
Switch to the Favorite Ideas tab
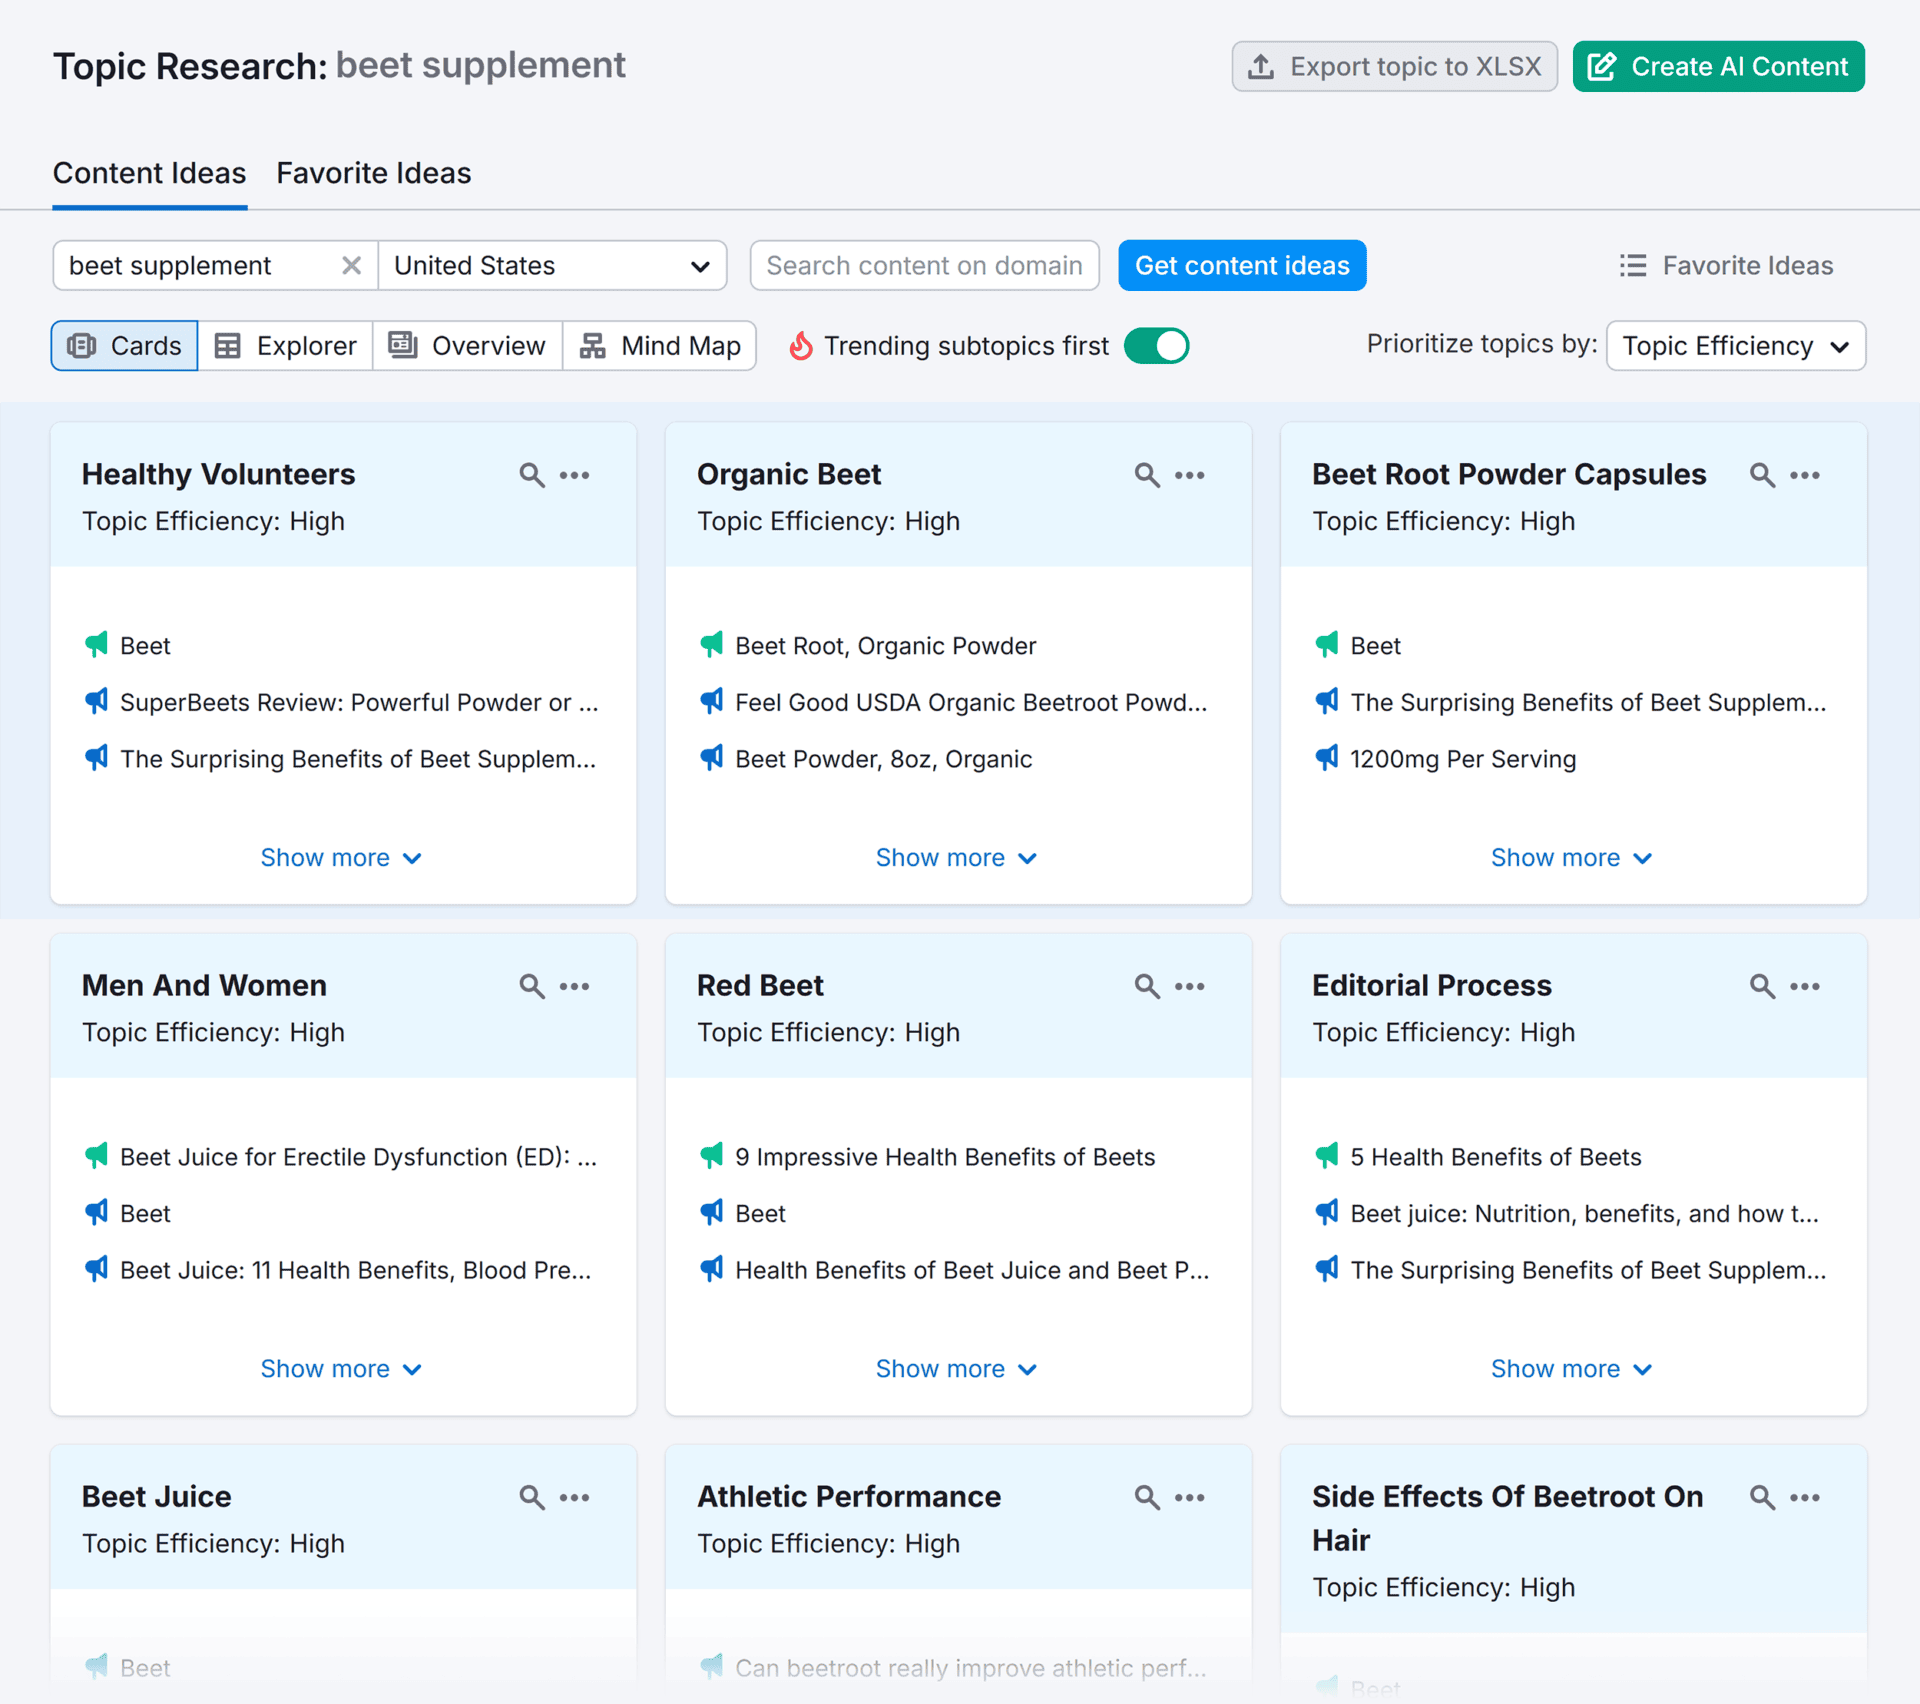coord(373,173)
